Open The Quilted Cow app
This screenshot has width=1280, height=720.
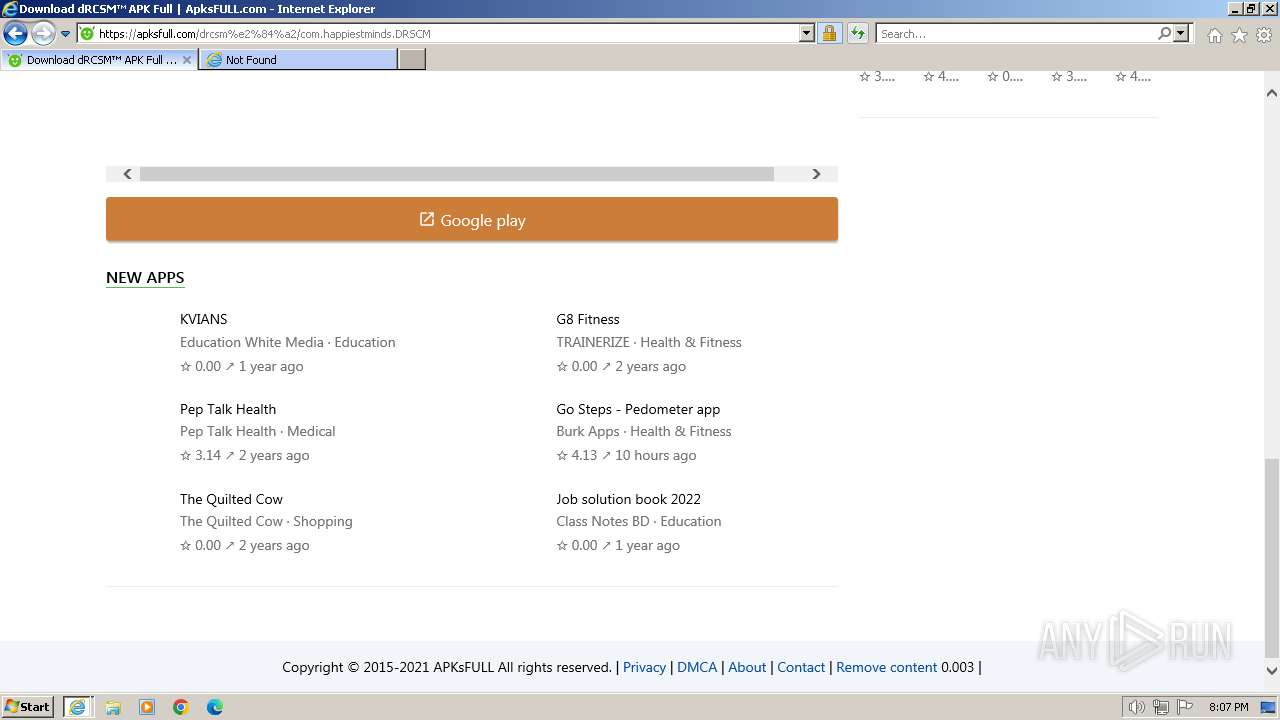coord(231,499)
